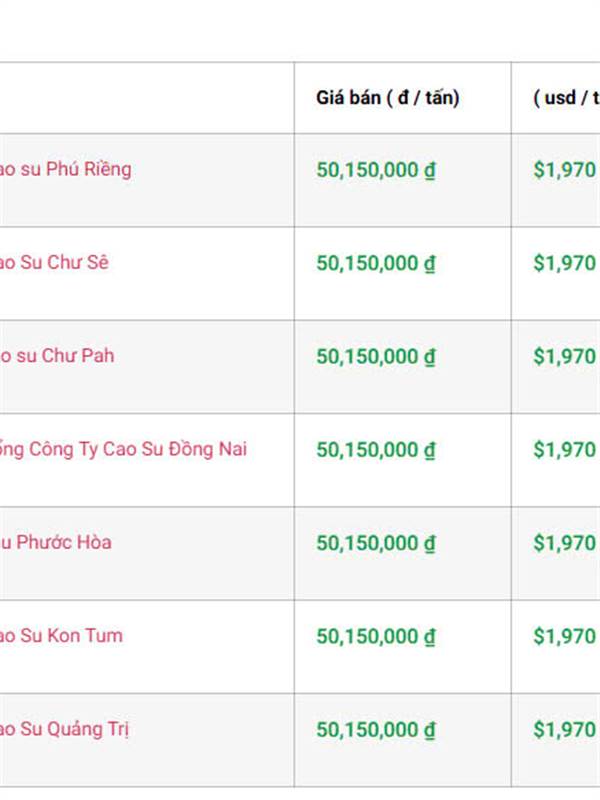The width and height of the screenshot is (600, 800).
Task: Open the Cao Su Quảng Trị link
Action: (x=64, y=730)
